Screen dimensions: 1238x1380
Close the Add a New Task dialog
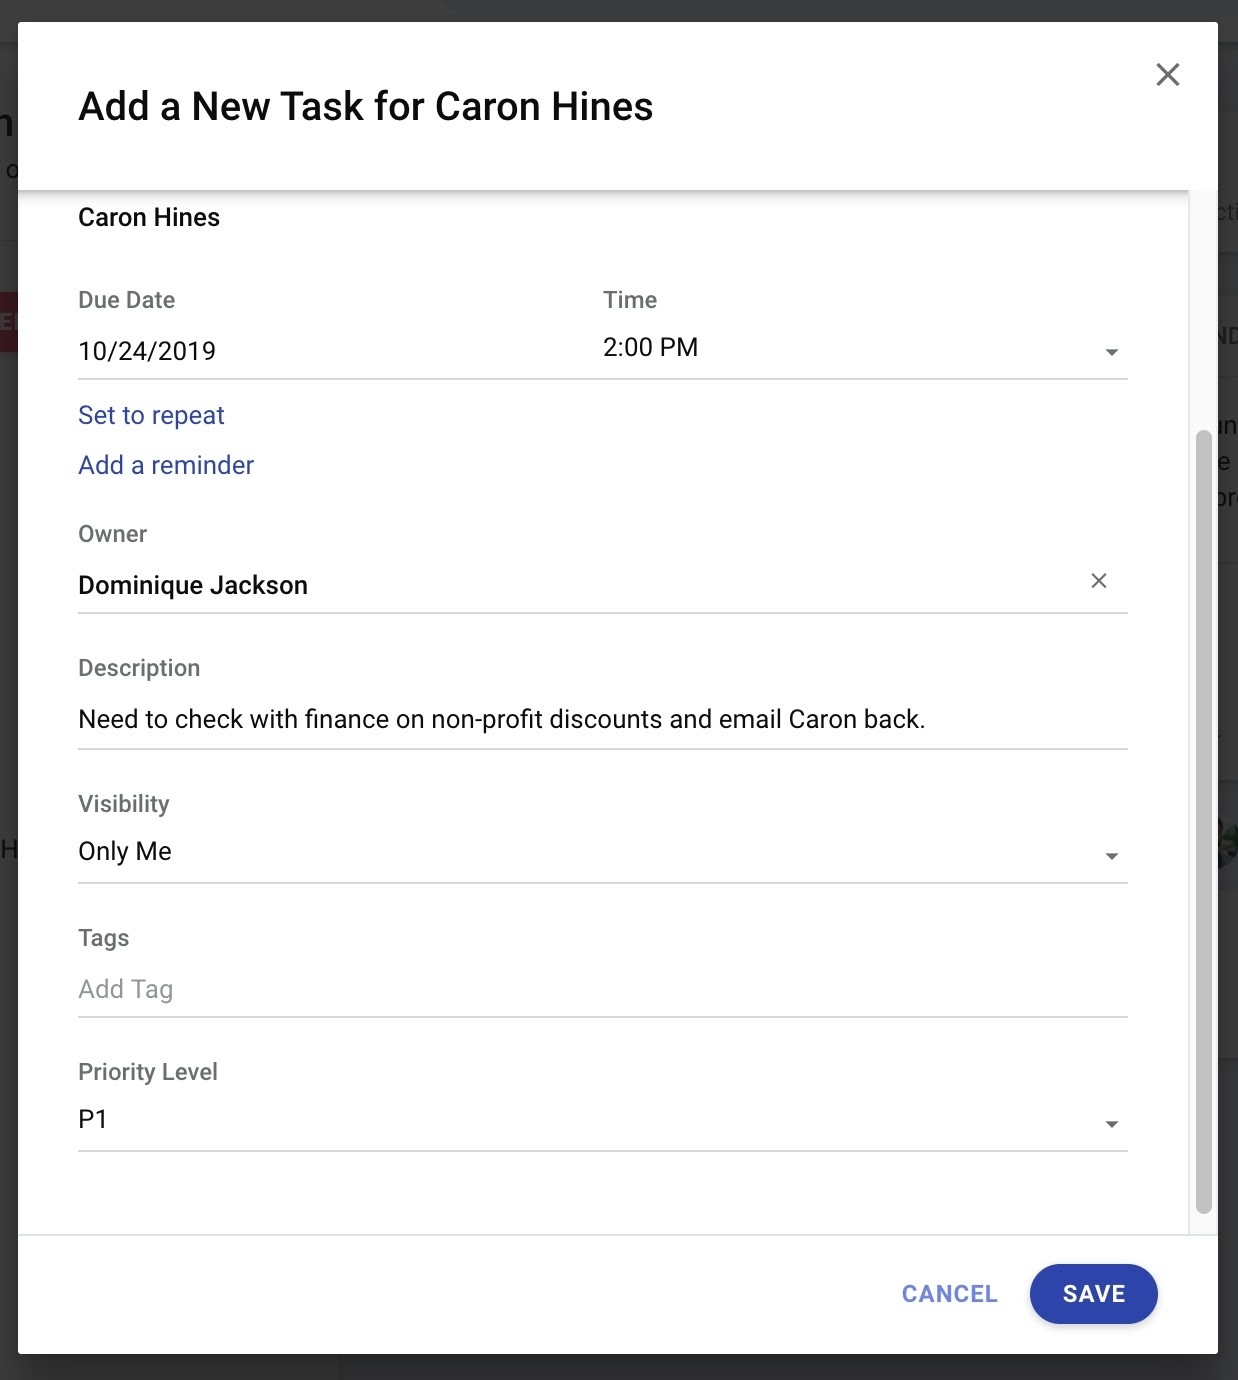tap(1167, 75)
